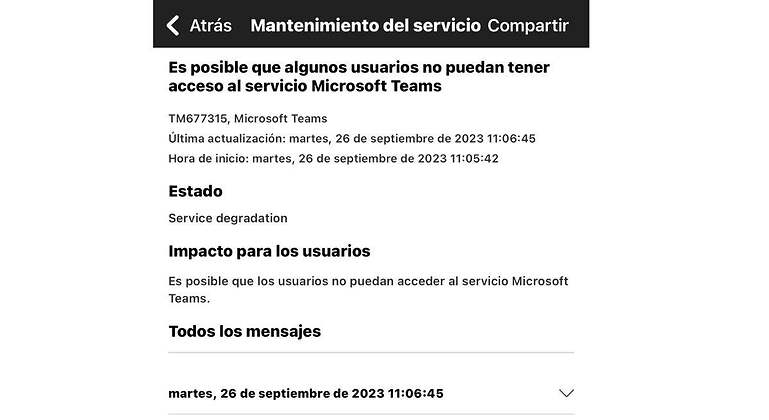Click the 2023 11:06:45 bold date text
Image resolution: width=769 pixels, height=420 pixels.
coord(397,394)
